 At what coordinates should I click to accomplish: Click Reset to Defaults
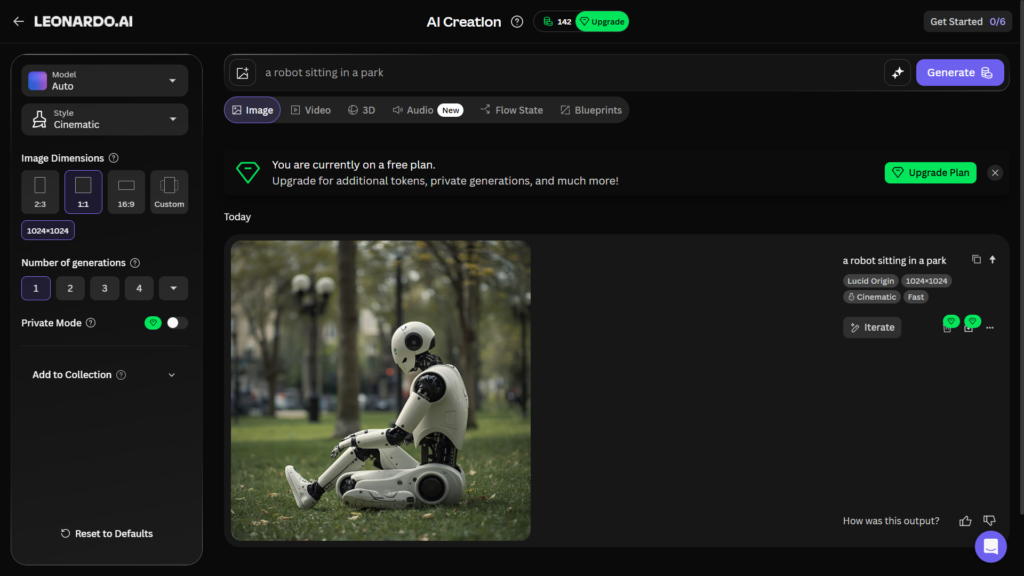[x=106, y=534]
